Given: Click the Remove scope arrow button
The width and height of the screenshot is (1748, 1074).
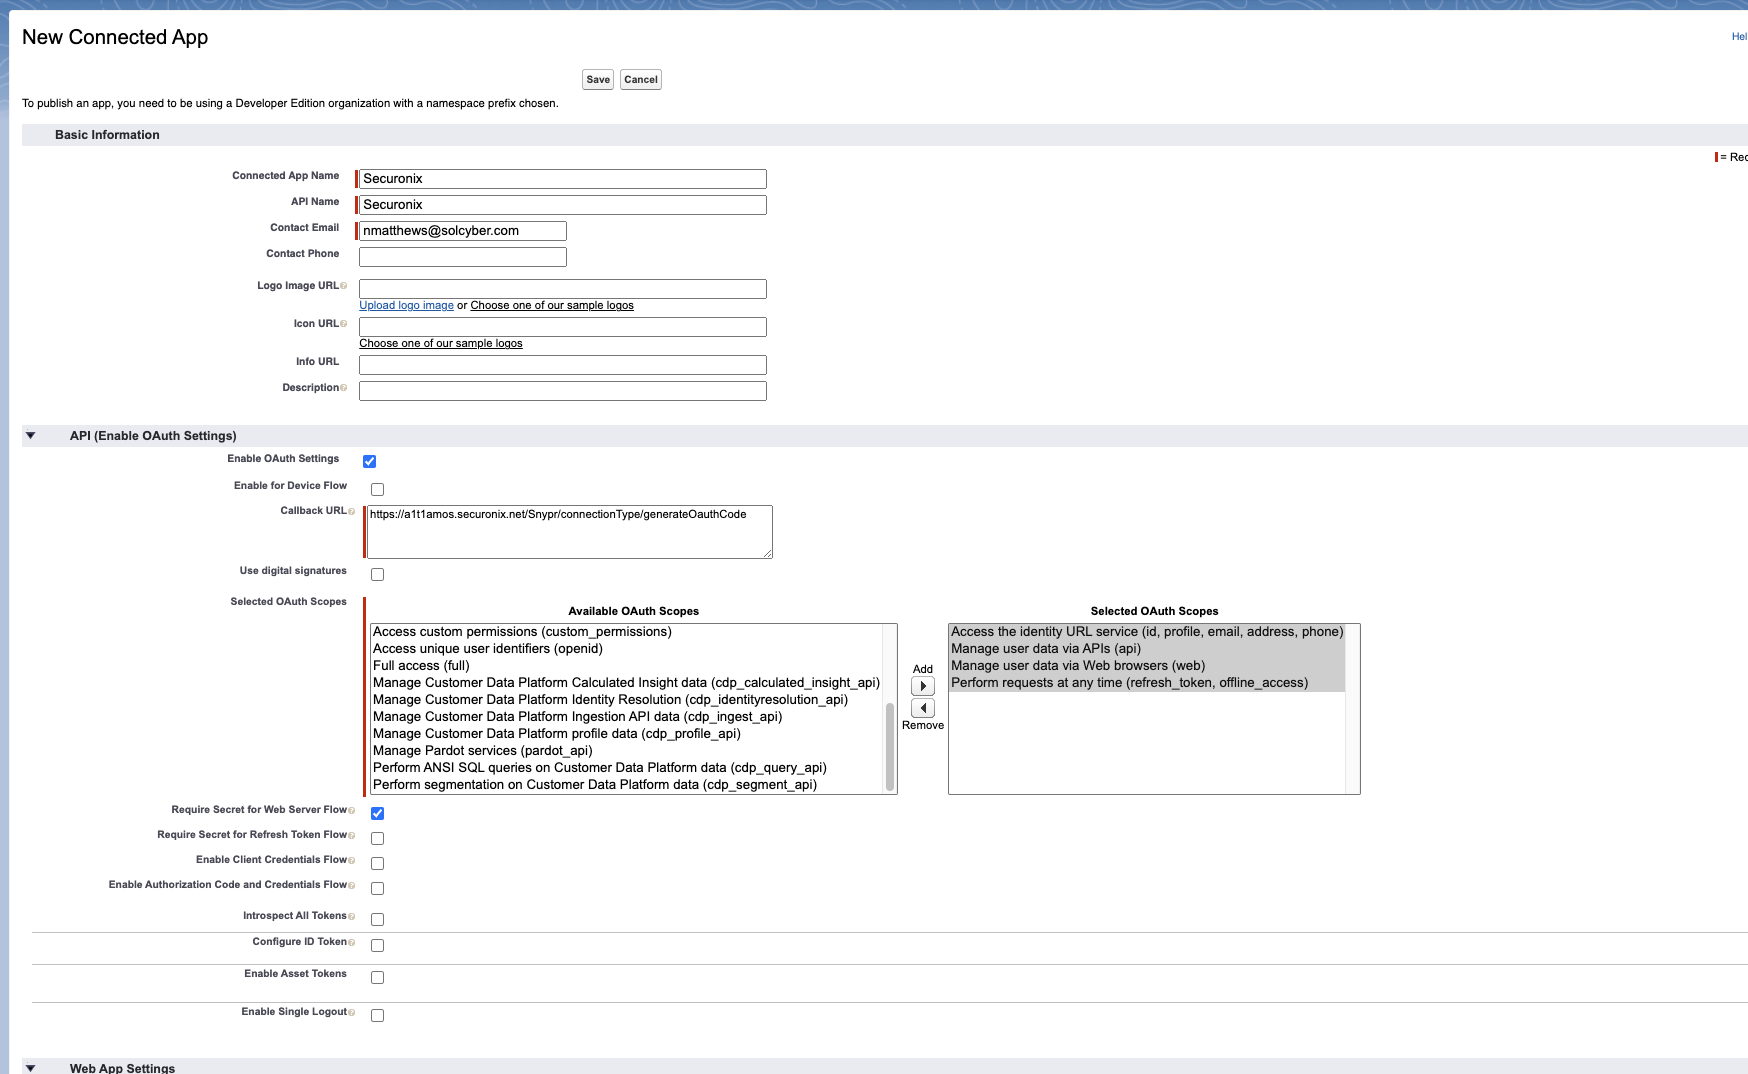Looking at the screenshot, I should pos(922,708).
